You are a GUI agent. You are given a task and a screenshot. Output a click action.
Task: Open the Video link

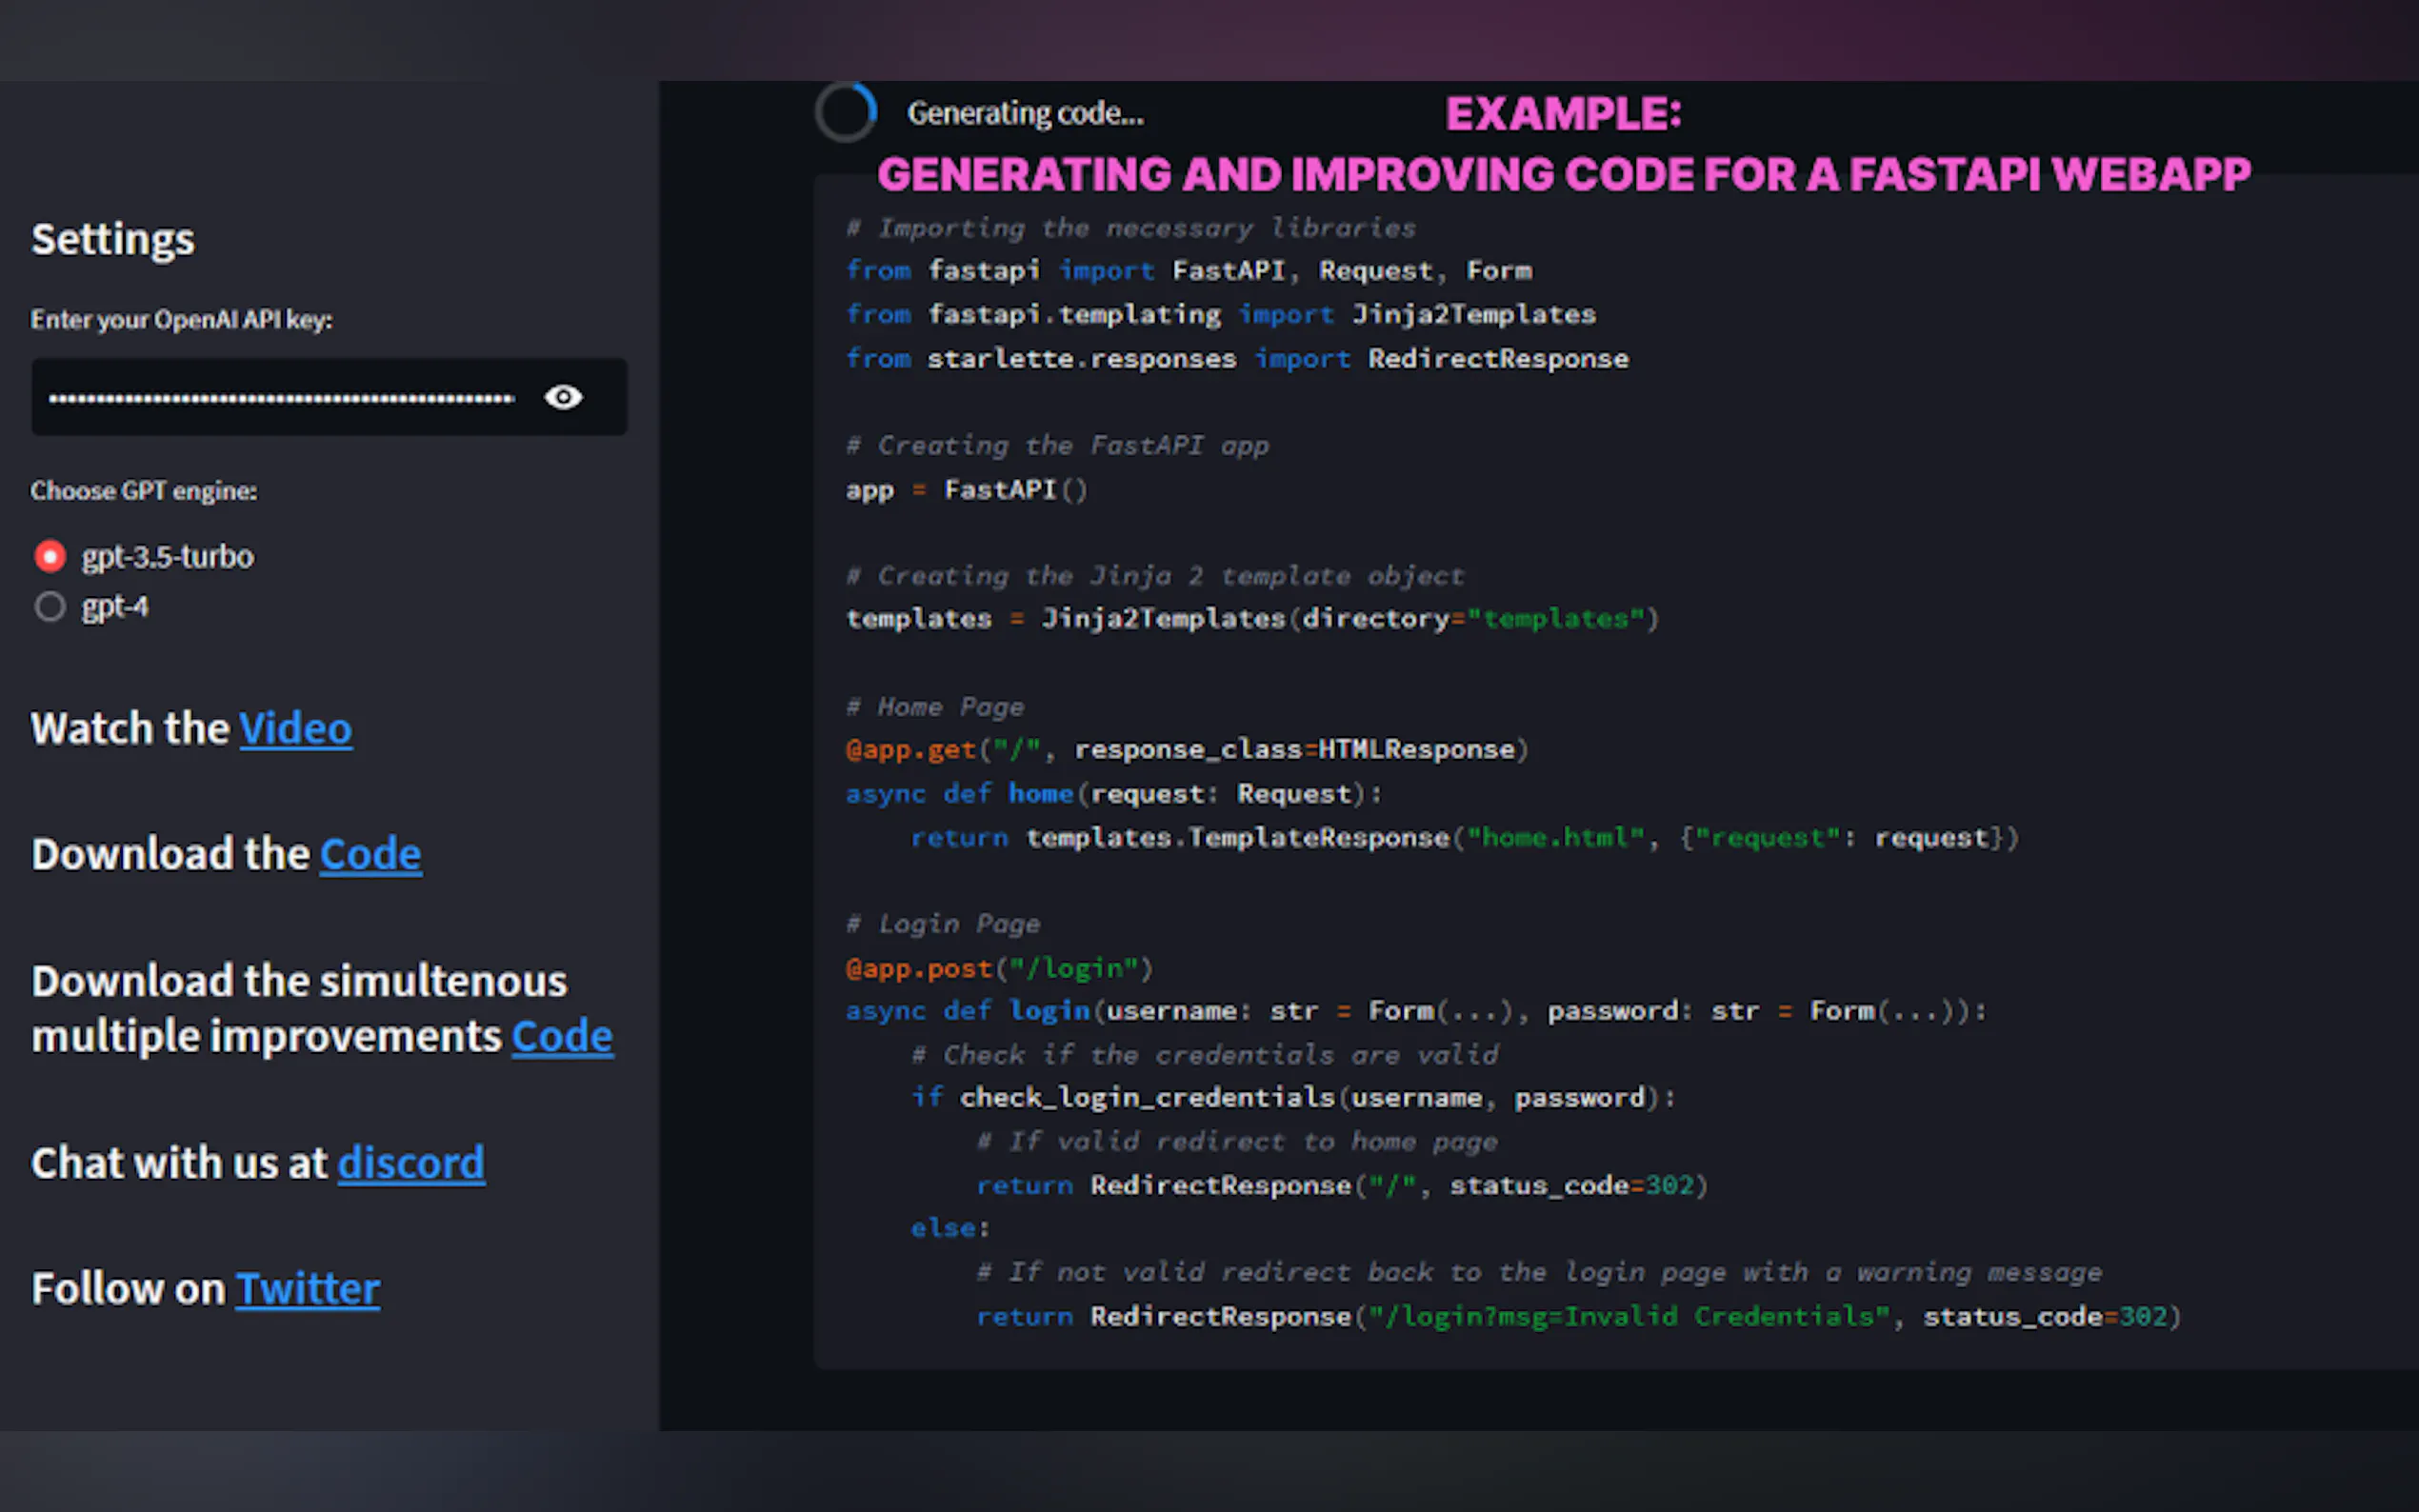pyautogui.click(x=295, y=729)
